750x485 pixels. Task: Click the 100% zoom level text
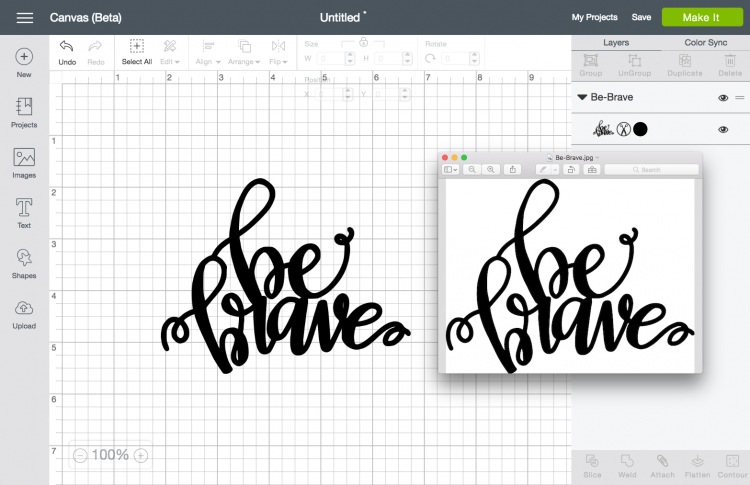coord(110,455)
